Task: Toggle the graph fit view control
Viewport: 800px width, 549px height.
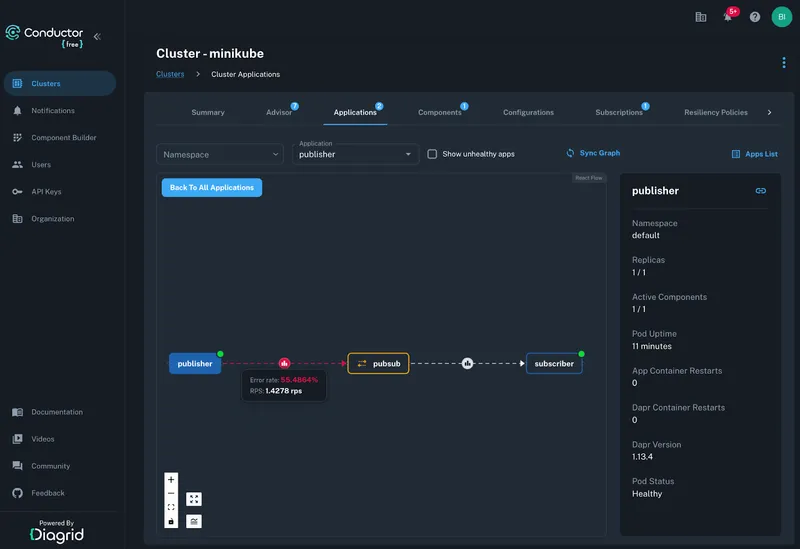Action: pyautogui.click(x=171, y=507)
